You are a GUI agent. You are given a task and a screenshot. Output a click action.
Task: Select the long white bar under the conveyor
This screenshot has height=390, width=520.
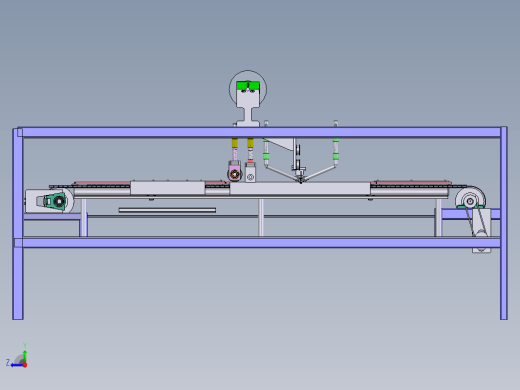[x=167, y=210]
